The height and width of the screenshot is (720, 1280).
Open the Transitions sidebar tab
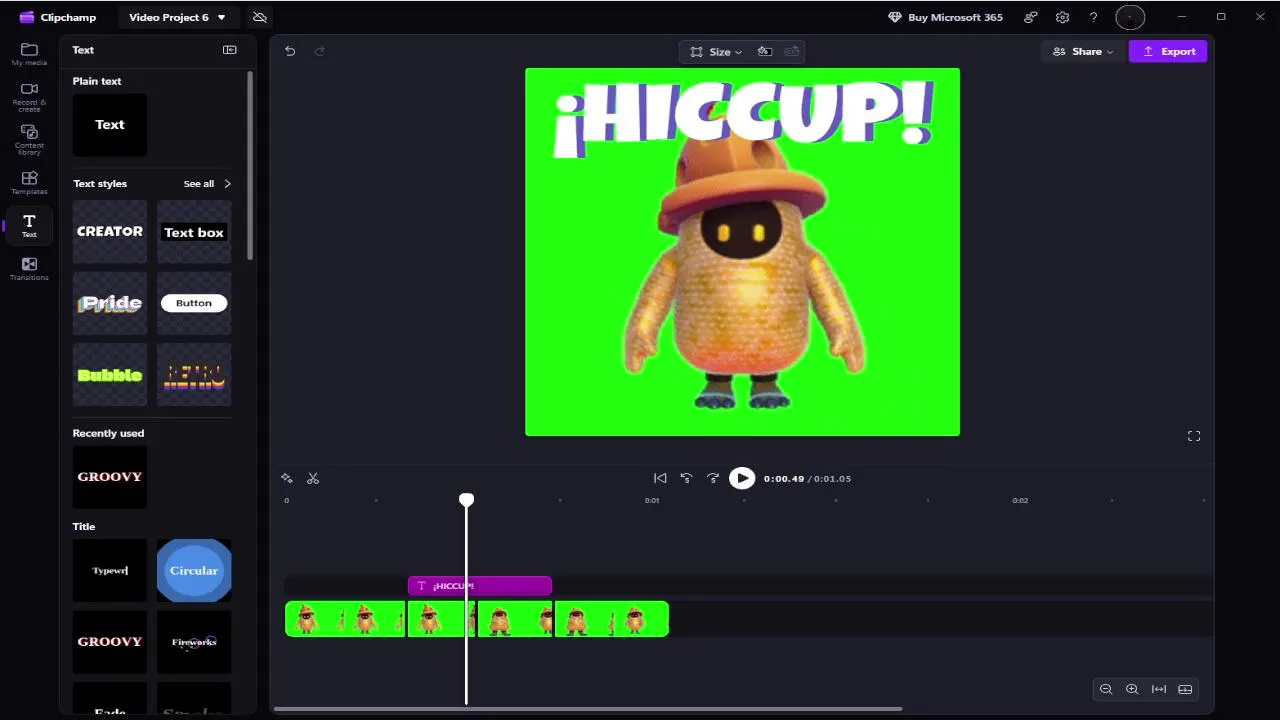[x=29, y=269]
